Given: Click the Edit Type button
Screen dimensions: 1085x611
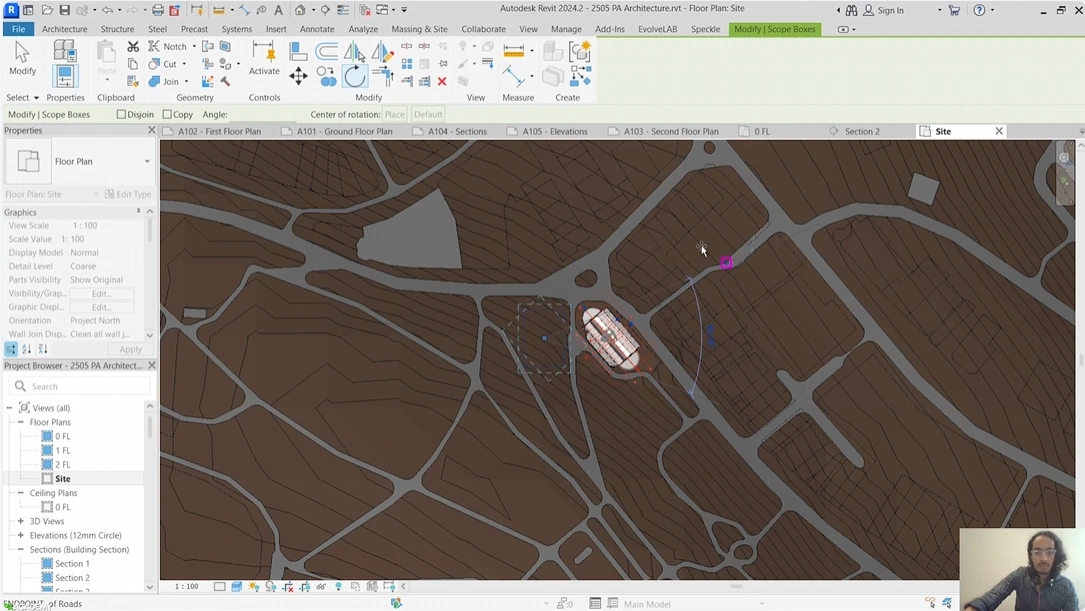Looking at the screenshot, I should coord(128,194).
